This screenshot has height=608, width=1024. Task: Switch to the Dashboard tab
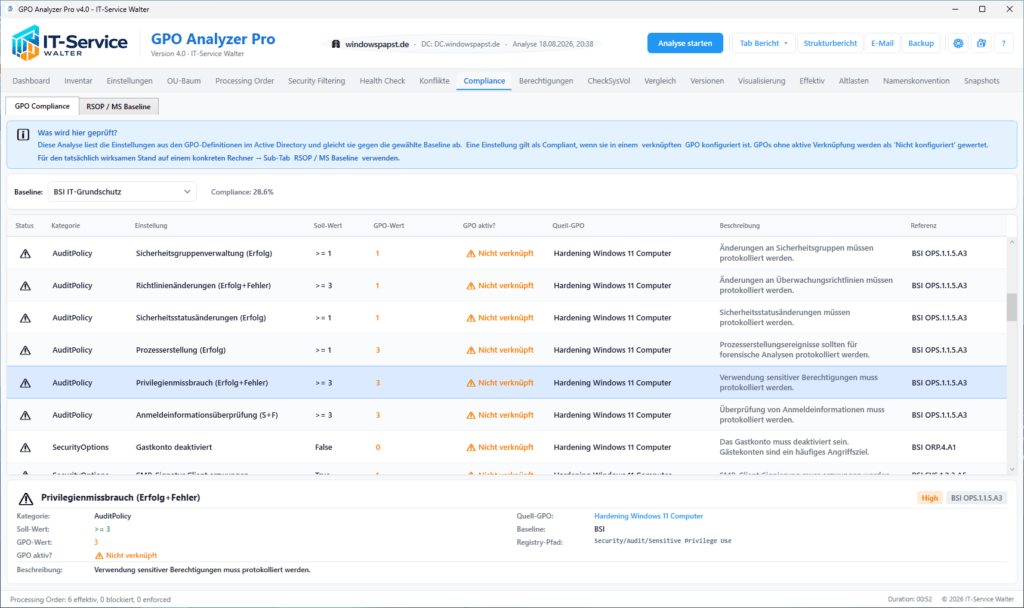[x=31, y=81]
